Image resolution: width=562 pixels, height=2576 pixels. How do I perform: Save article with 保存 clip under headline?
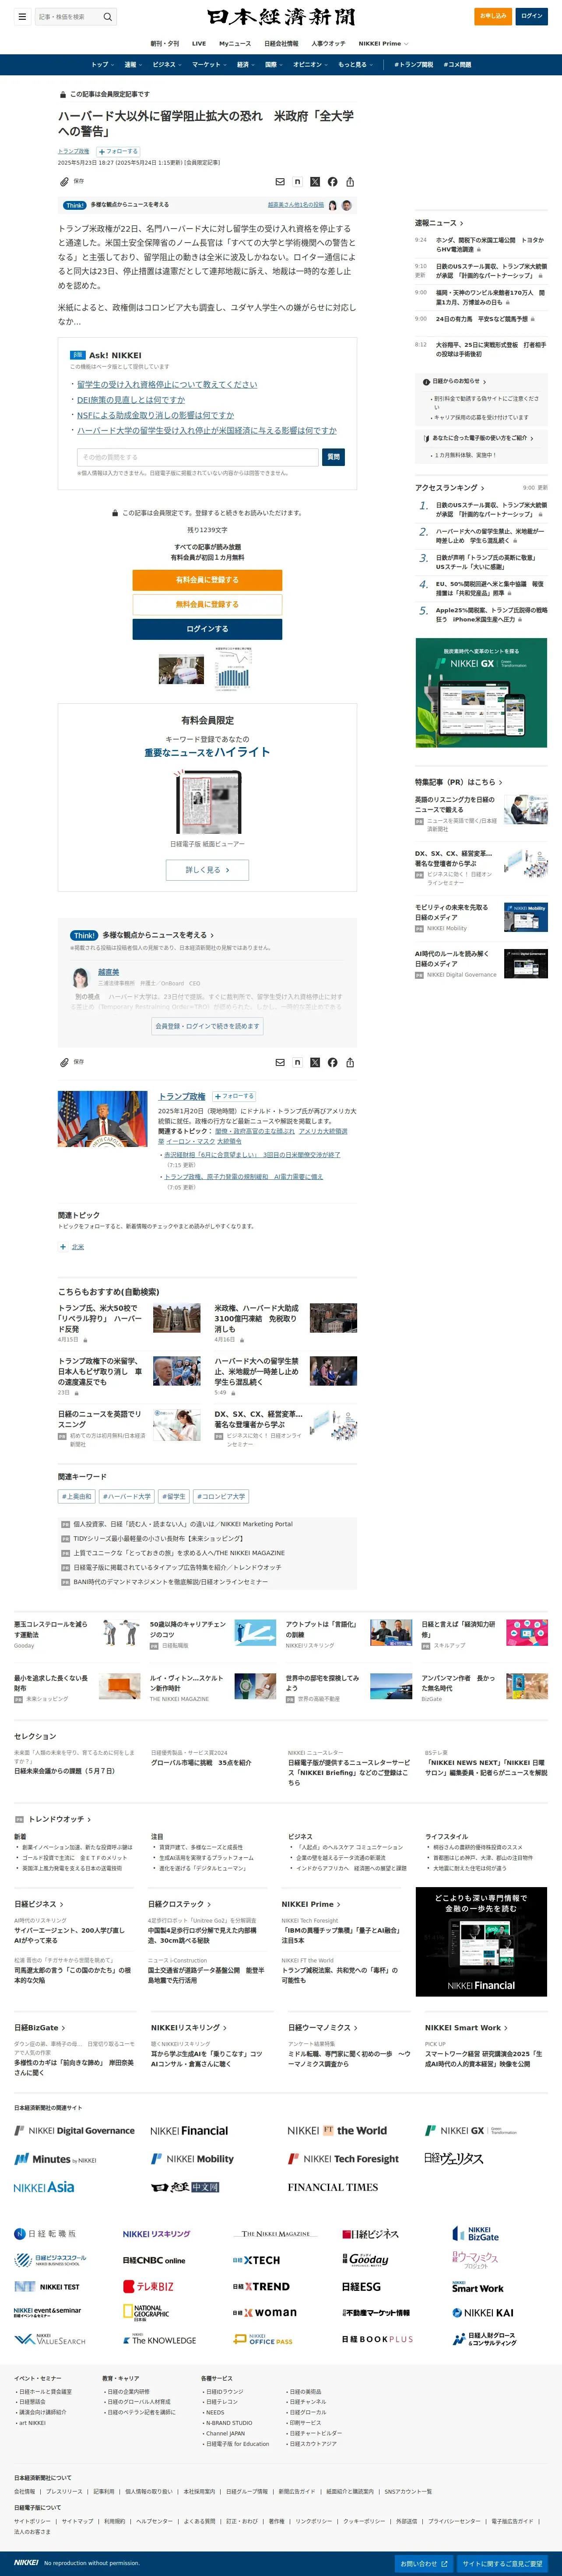(71, 182)
